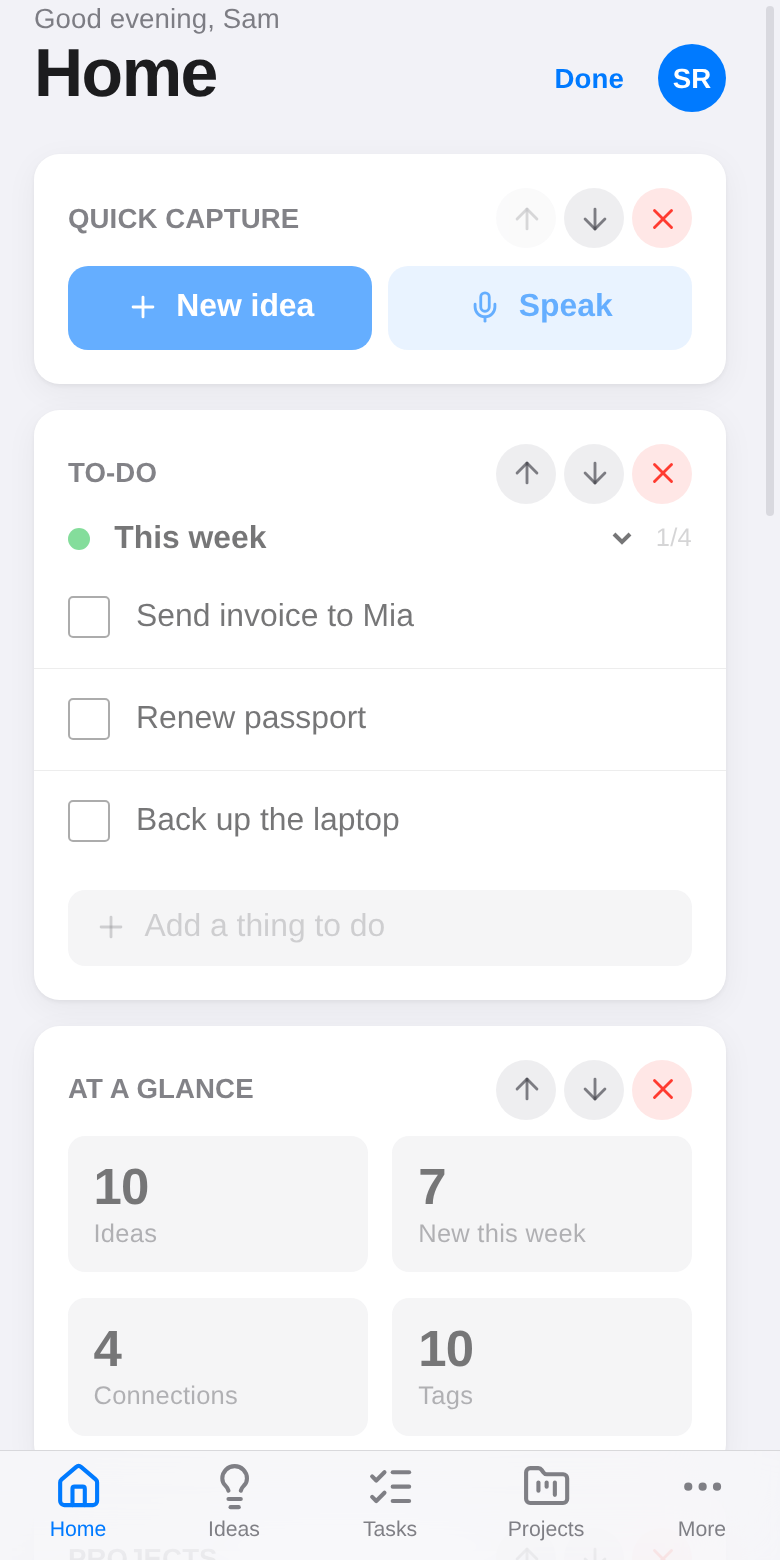Check off Send invoice to Mia
780x1560 pixels.
pyautogui.click(x=89, y=617)
